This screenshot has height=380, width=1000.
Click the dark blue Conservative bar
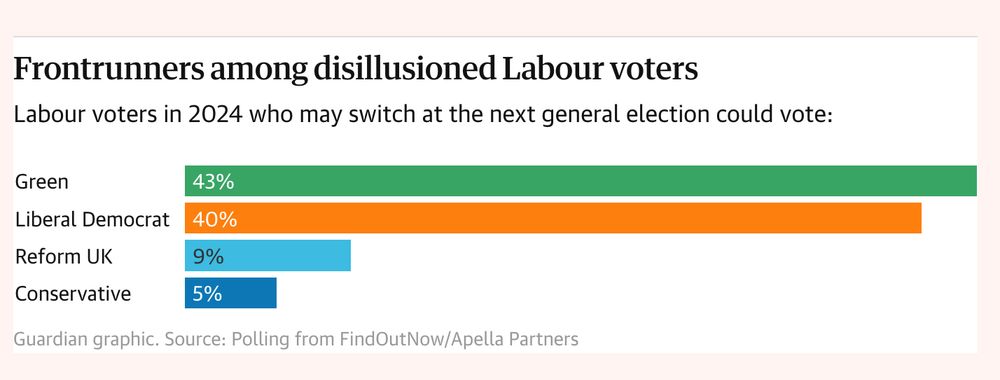(x=231, y=293)
